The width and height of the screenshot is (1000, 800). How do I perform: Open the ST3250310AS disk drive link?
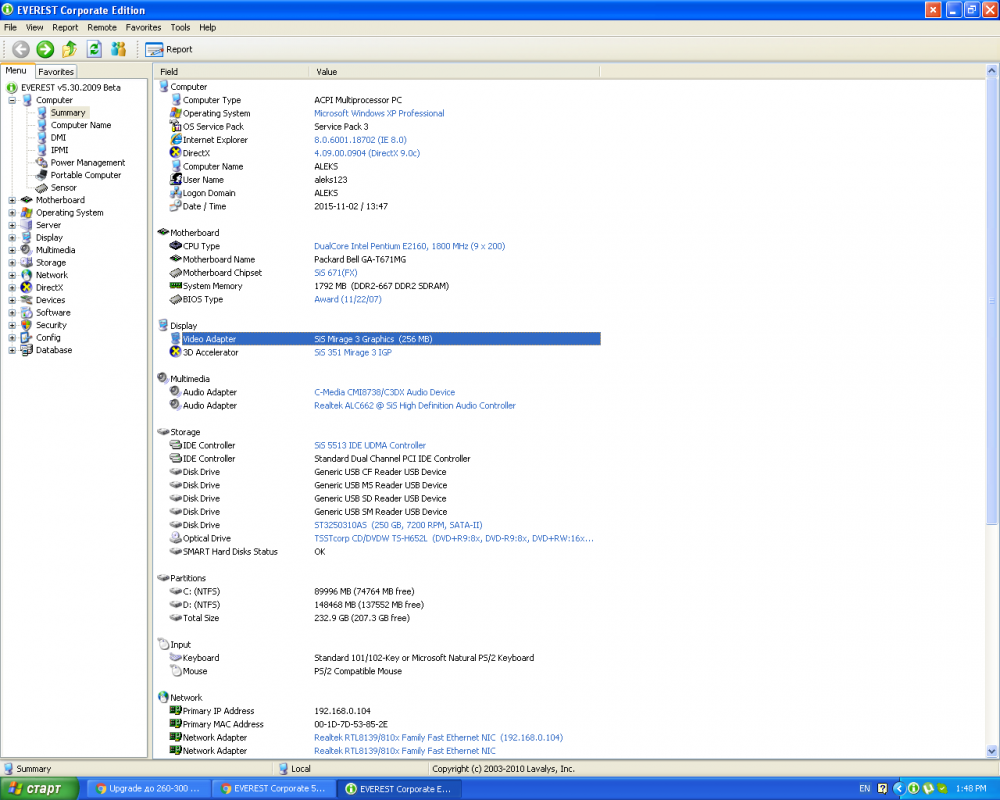click(398, 526)
